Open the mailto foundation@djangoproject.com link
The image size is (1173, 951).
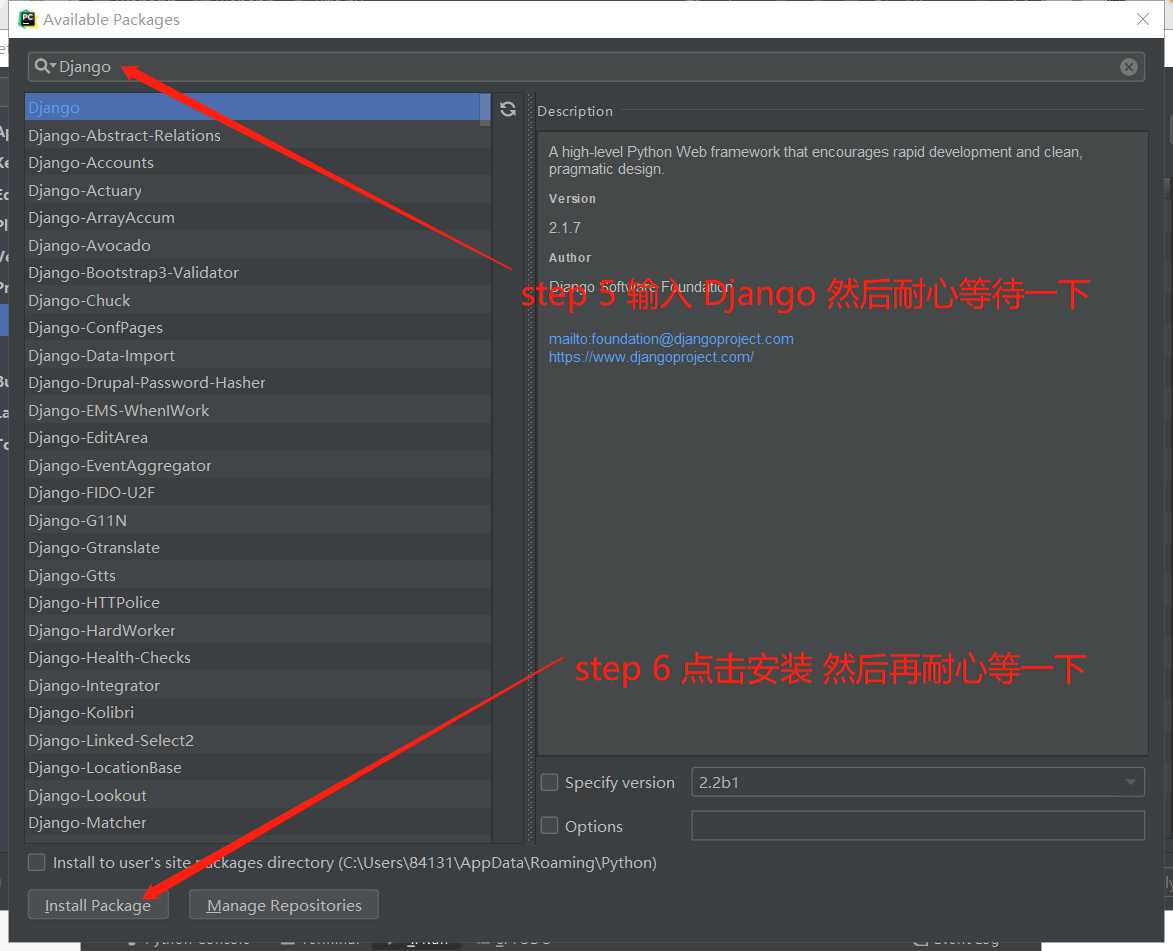pos(671,339)
